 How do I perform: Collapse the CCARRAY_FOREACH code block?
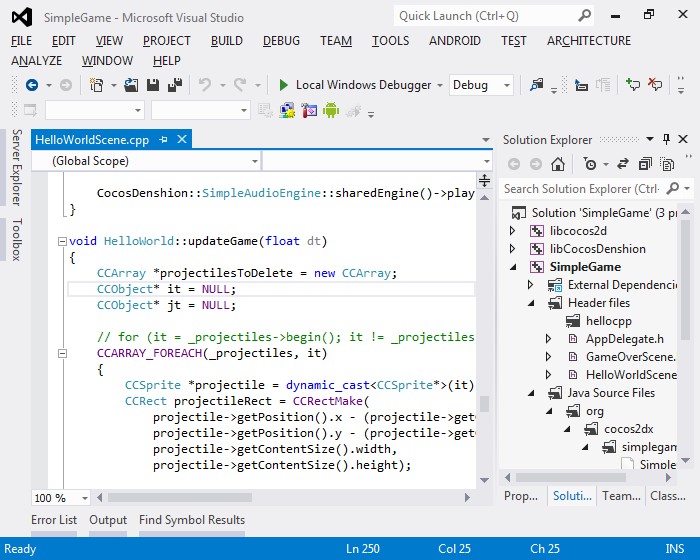tap(62, 354)
